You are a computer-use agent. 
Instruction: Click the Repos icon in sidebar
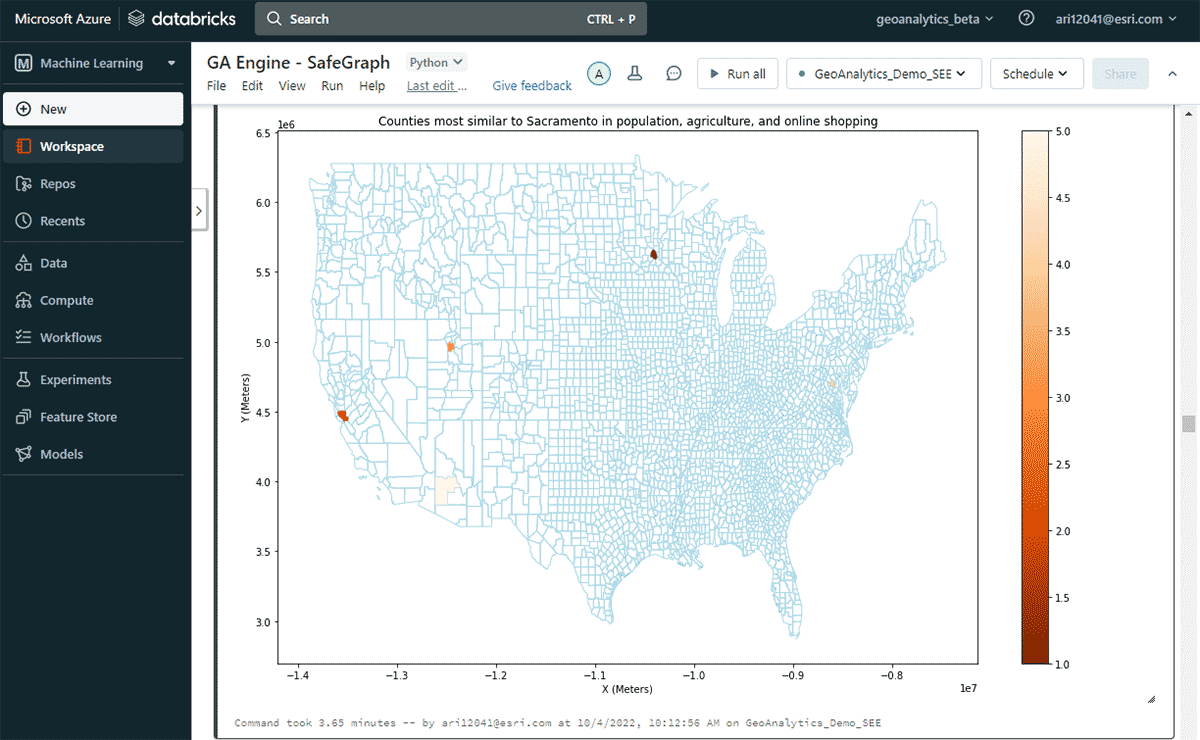click(x=24, y=184)
